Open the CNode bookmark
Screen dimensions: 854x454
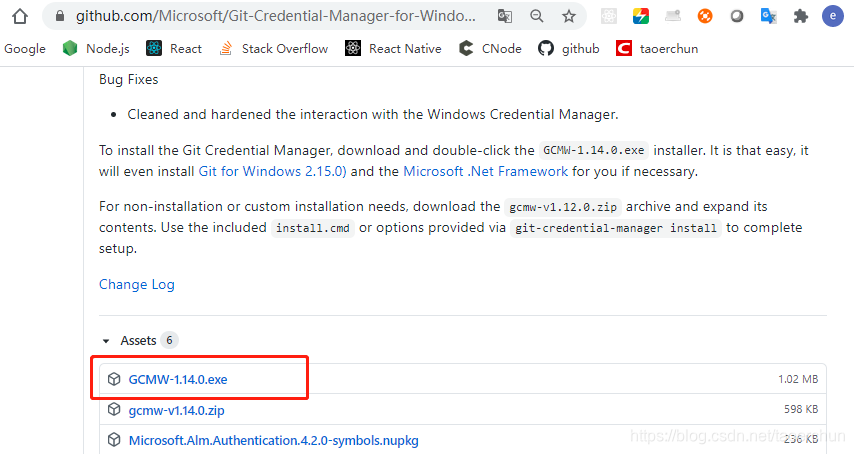(x=502, y=48)
